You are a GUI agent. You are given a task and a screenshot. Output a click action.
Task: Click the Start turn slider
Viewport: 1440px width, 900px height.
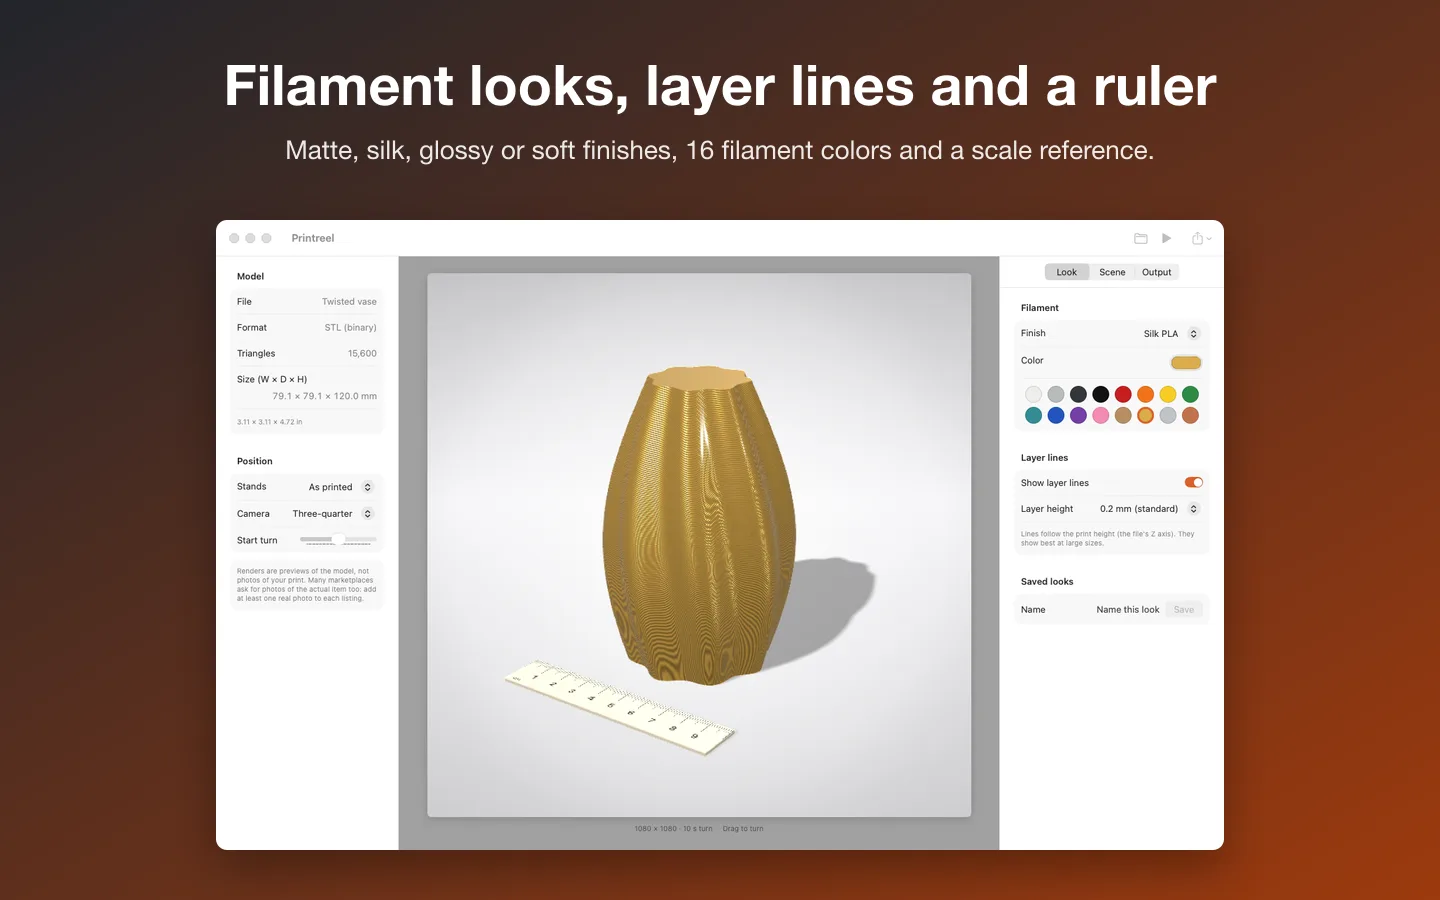[x=338, y=540]
